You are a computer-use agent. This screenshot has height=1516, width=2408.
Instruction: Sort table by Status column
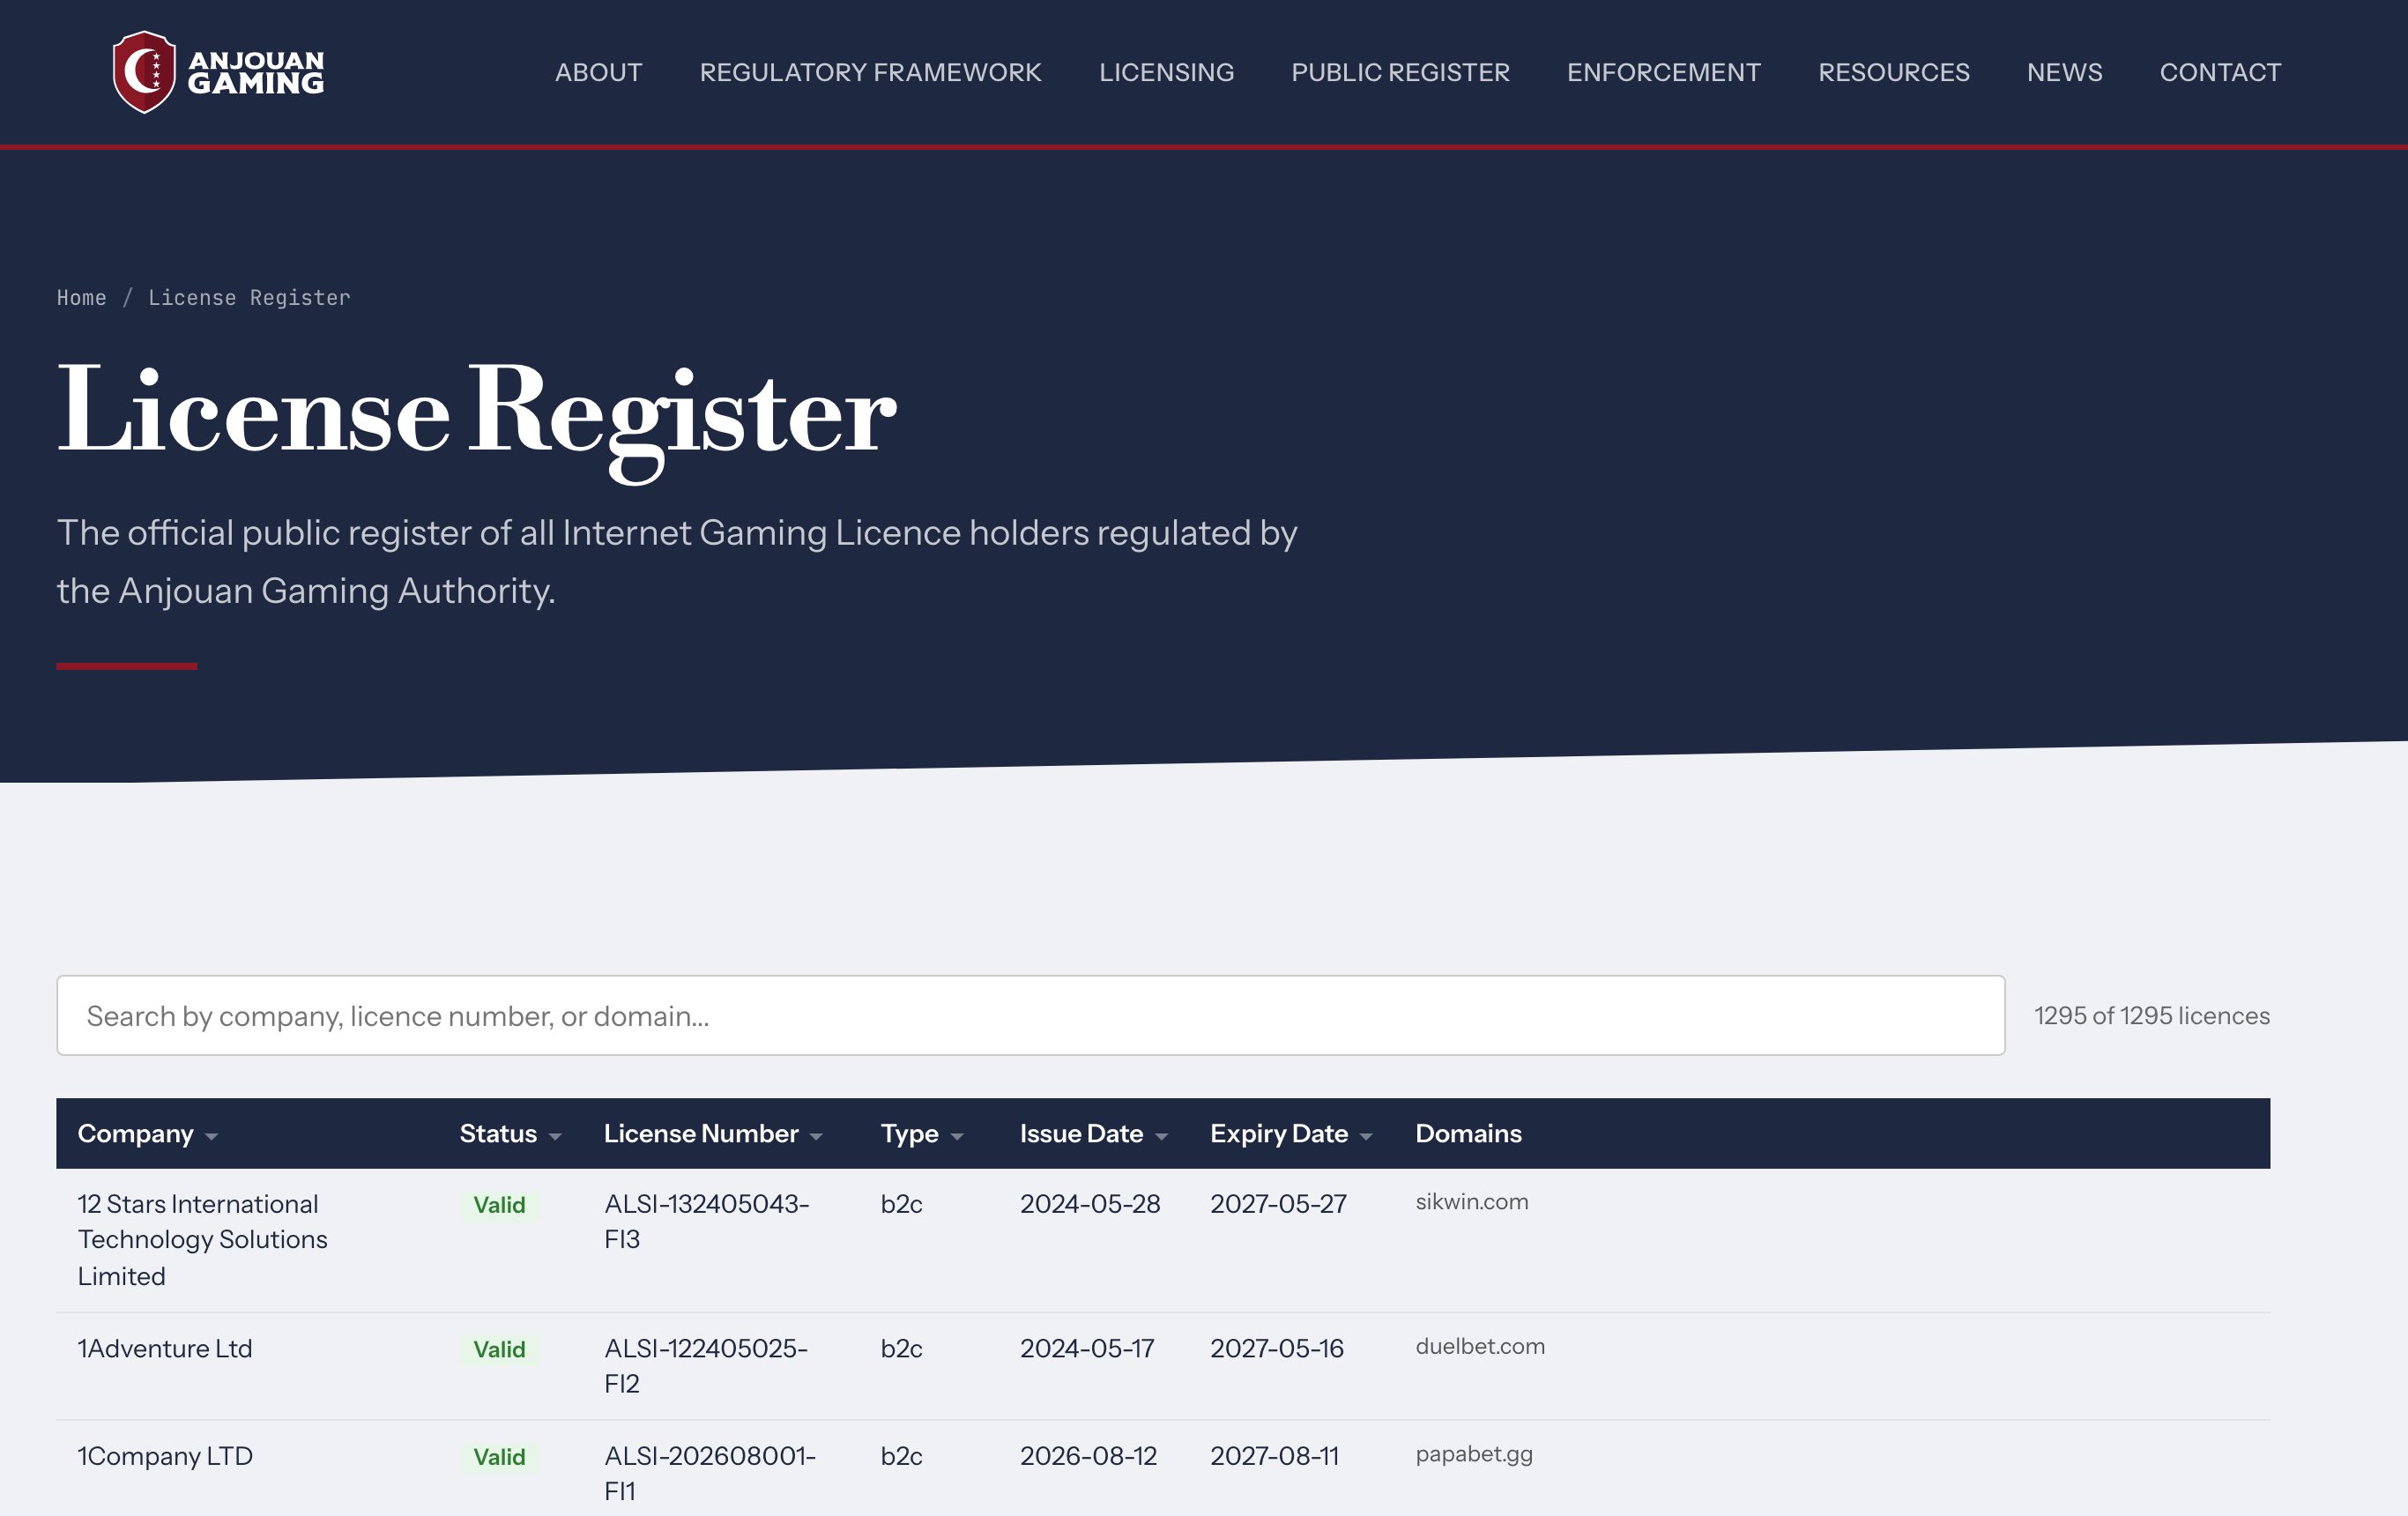(x=510, y=1133)
